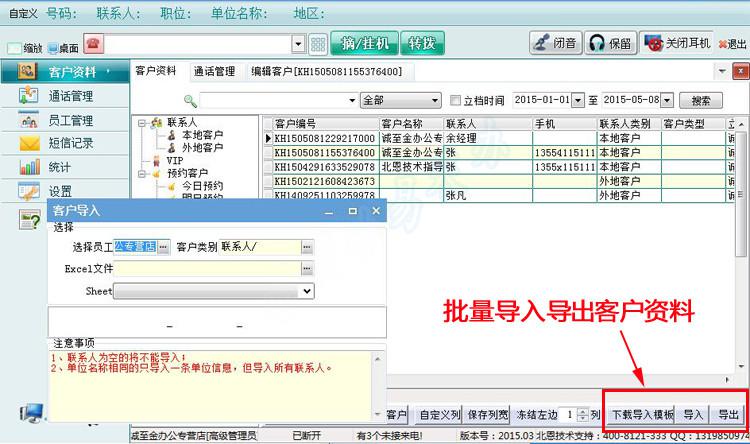Image resolution: width=750 pixels, height=444 pixels.
Task: Click the 下载导入模板 button
Action: pos(642,414)
